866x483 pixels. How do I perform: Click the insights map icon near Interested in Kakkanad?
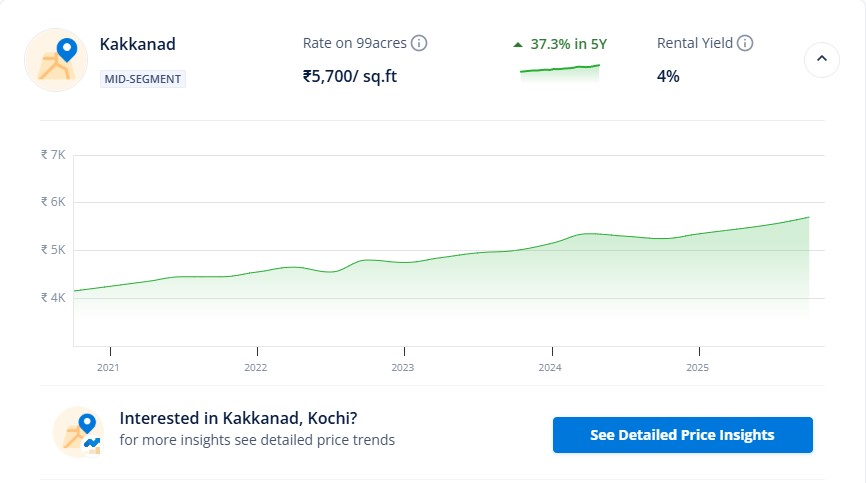[80, 432]
